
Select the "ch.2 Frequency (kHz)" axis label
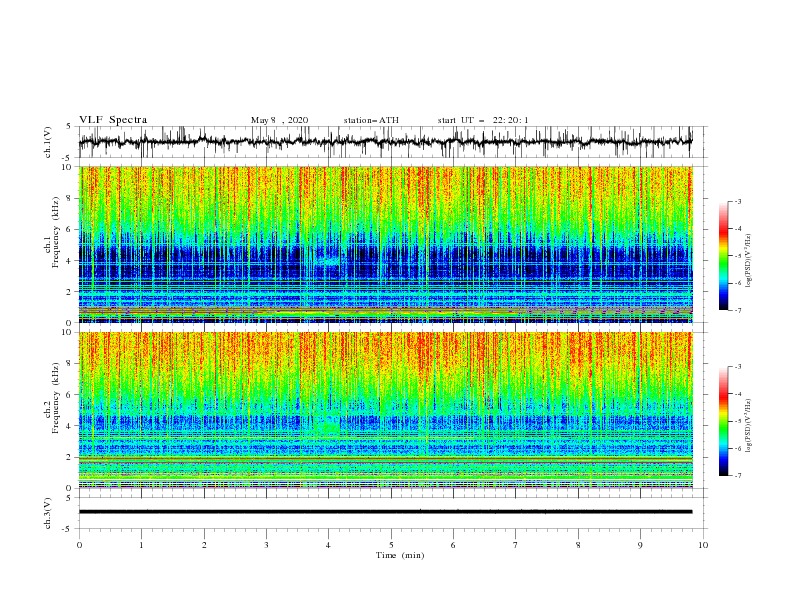click(53, 397)
